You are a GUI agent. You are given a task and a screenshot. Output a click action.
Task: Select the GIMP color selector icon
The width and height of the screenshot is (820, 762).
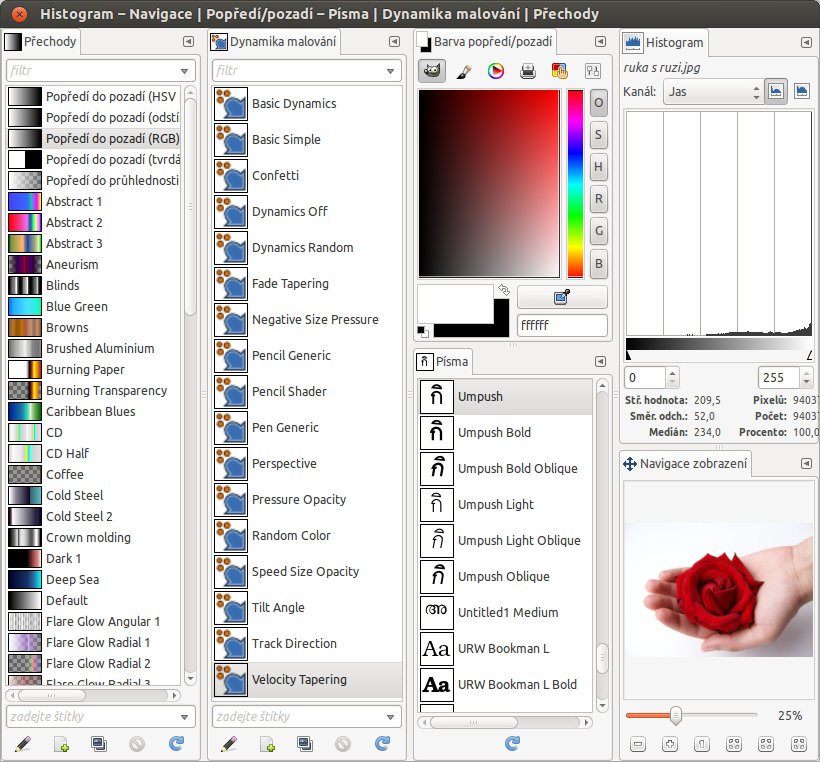(x=432, y=71)
